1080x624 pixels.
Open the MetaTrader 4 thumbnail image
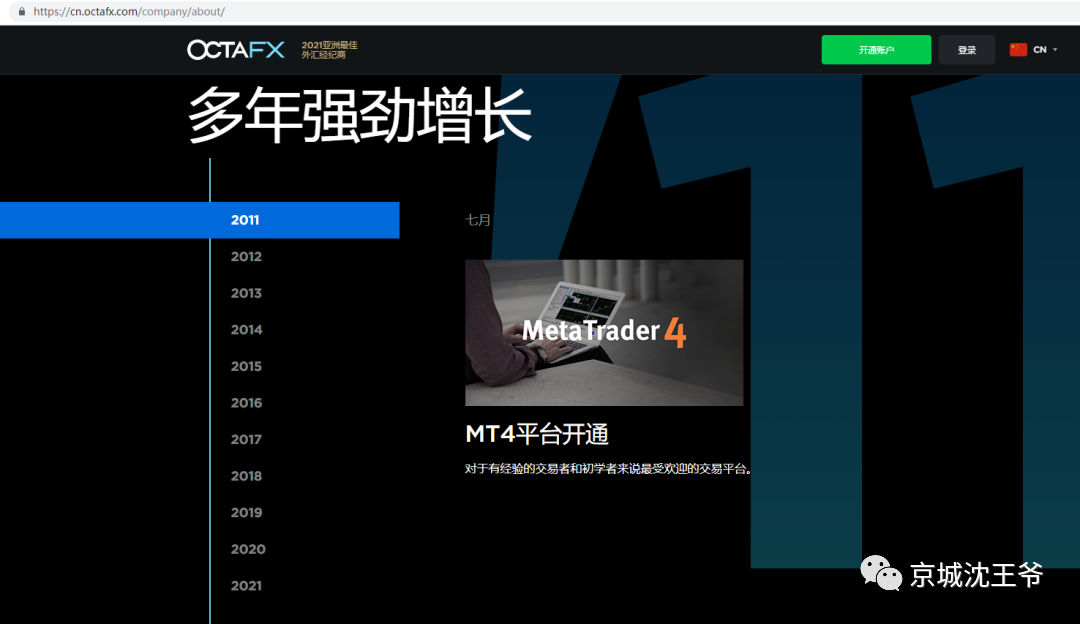point(604,333)
